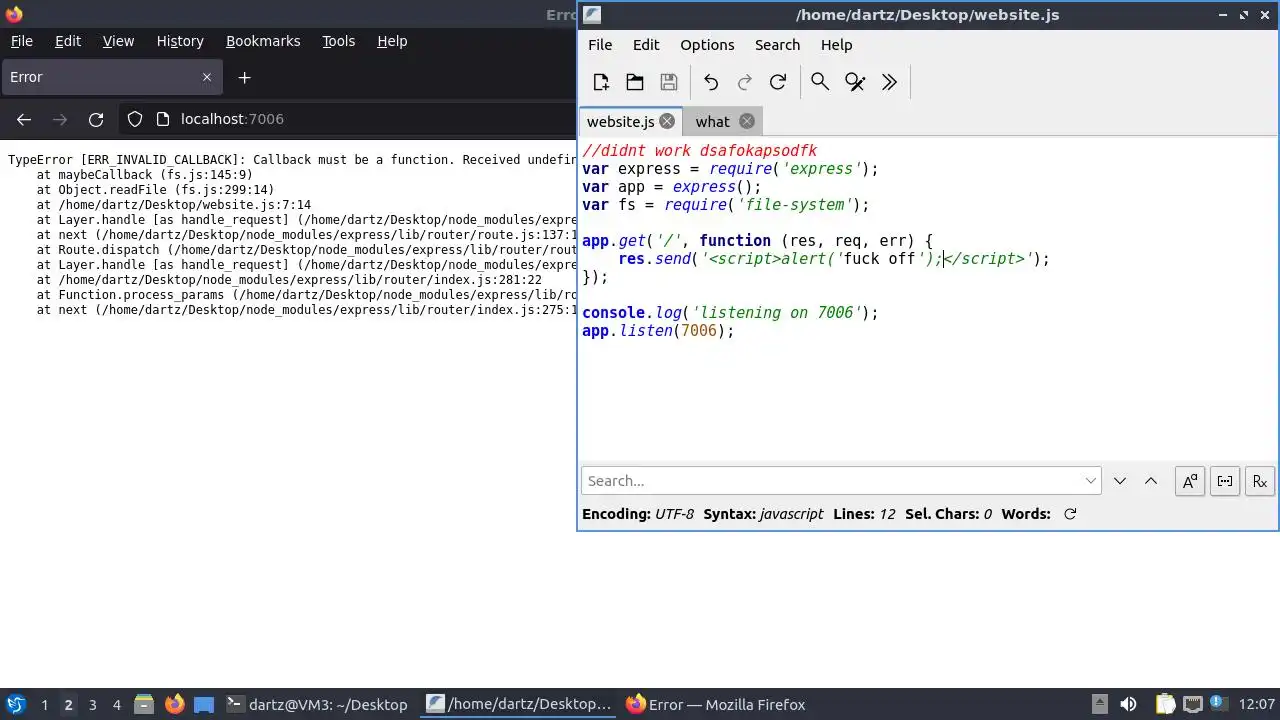1280x720 pixels.
Task: Click the Syntax: javascript status entry
Action: click(x=763, y=514)
